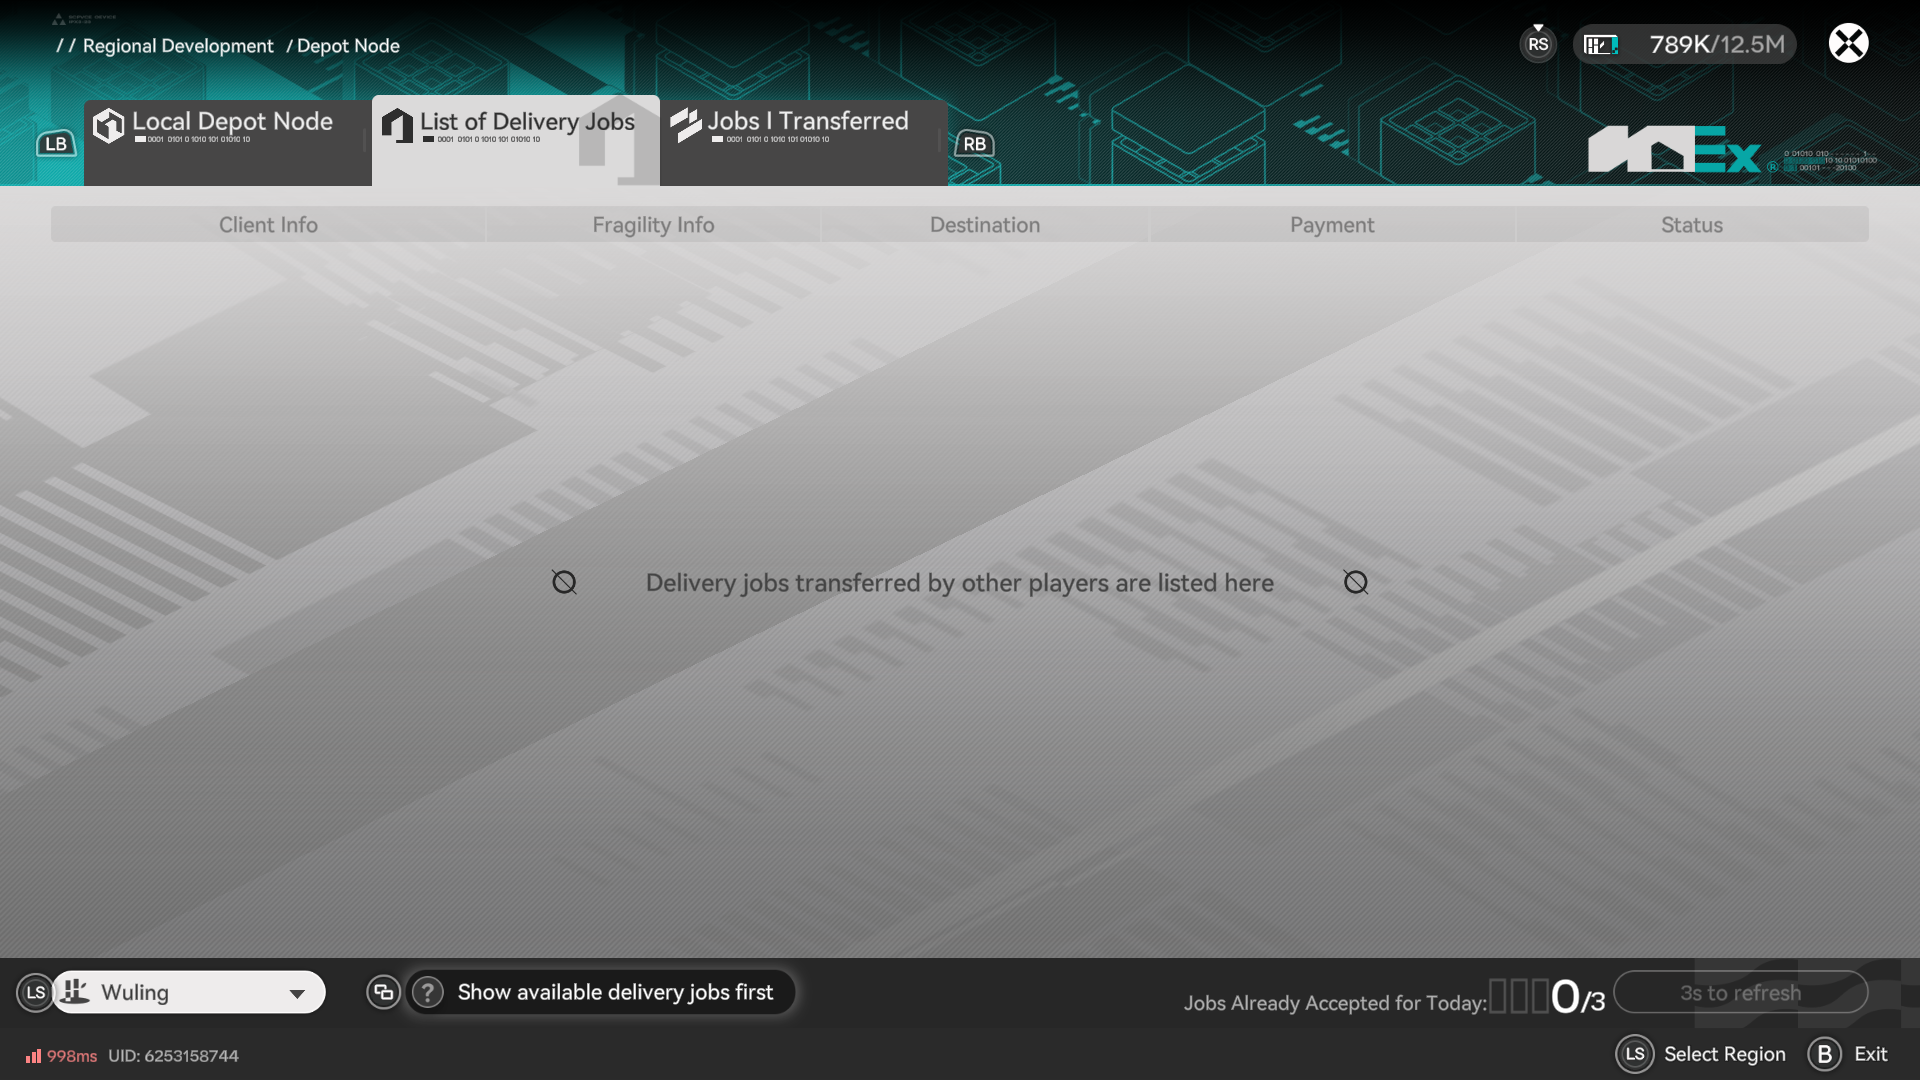1920x1080 pixels.
Task: Click the RS stick icon at top
Action: coord(1538,44)
